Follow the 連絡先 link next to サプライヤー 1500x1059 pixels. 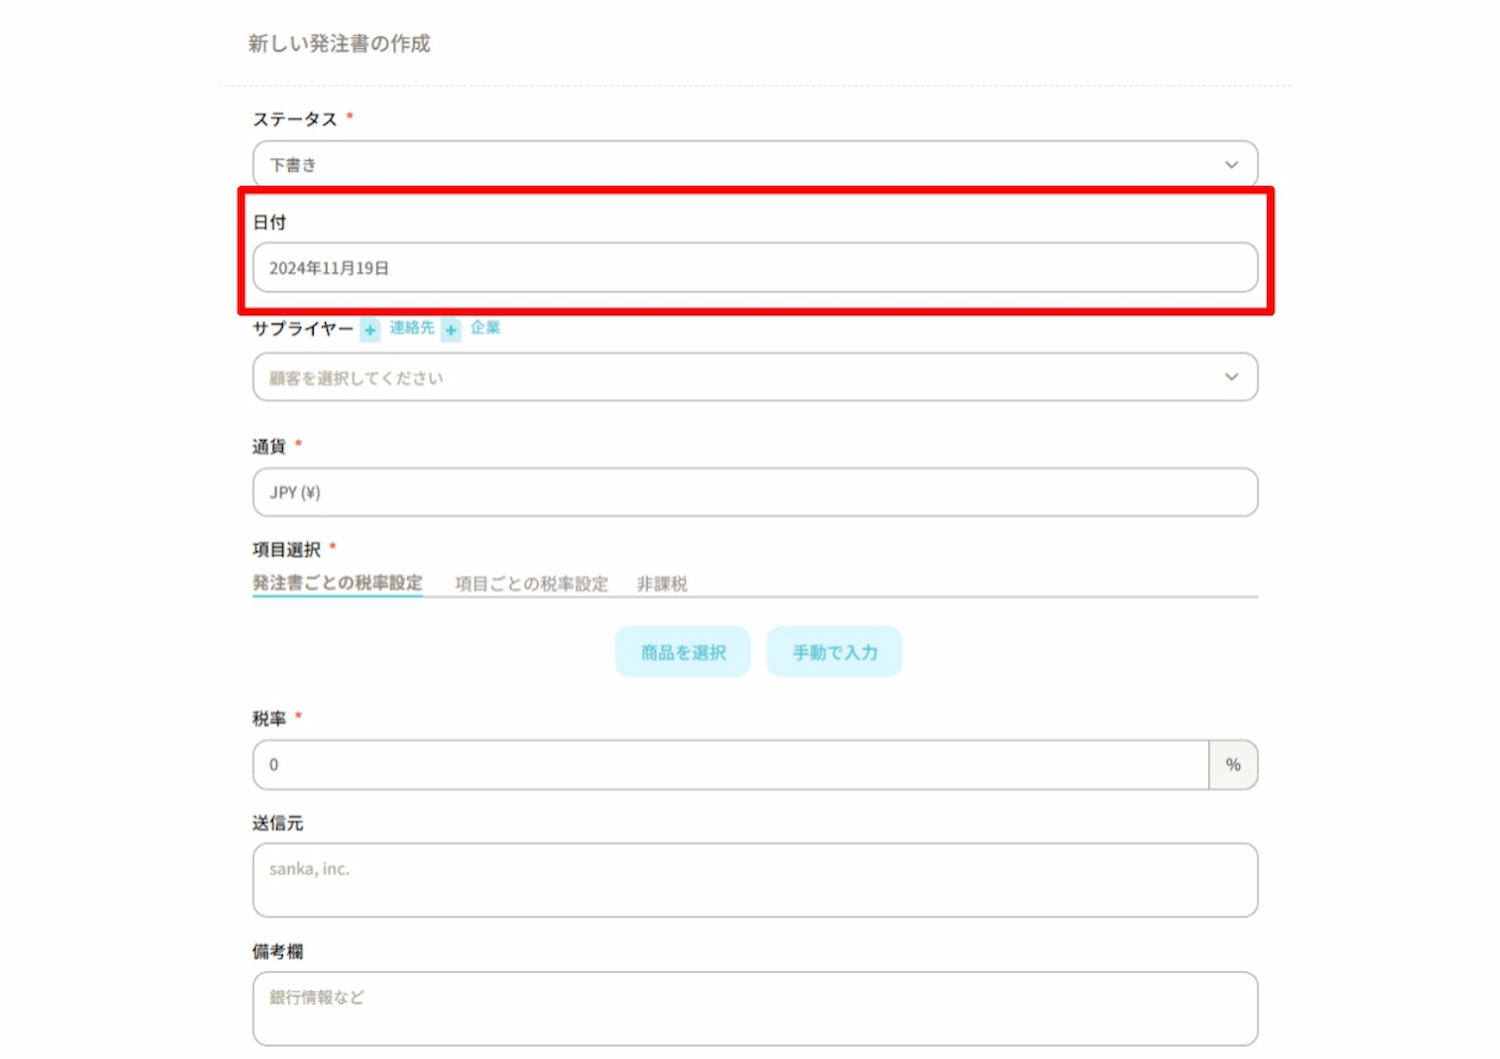click(412, 328)
